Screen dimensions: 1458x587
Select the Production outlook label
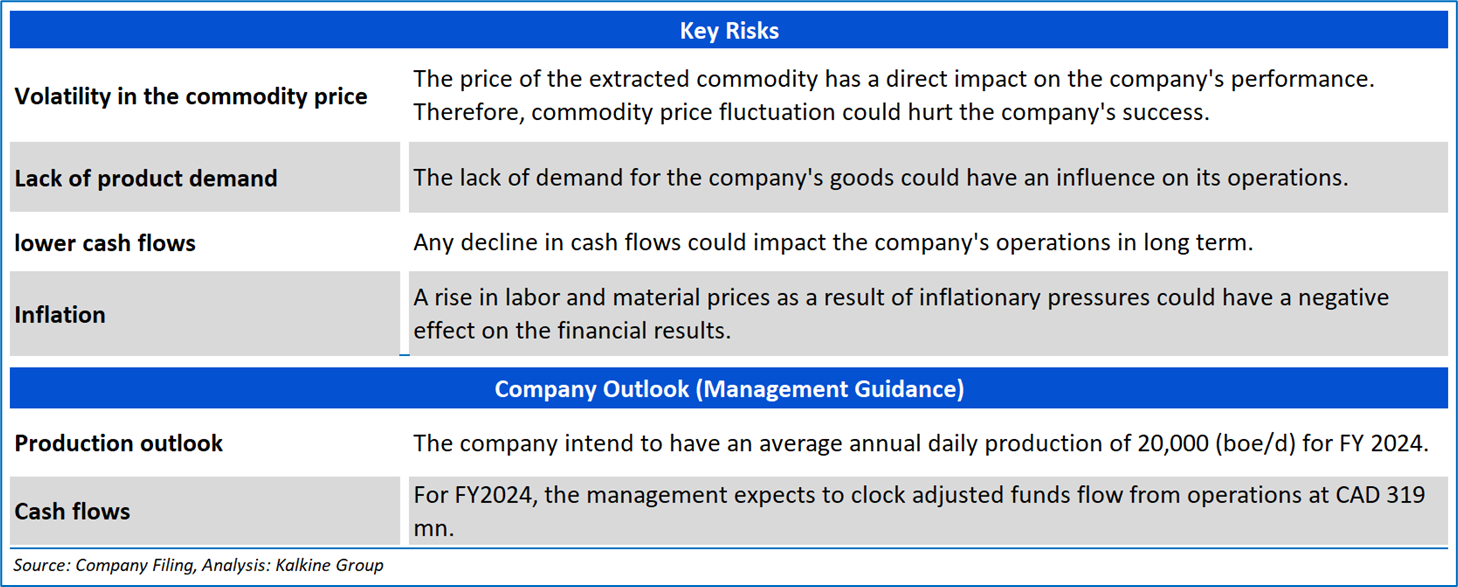coord(119,444)
